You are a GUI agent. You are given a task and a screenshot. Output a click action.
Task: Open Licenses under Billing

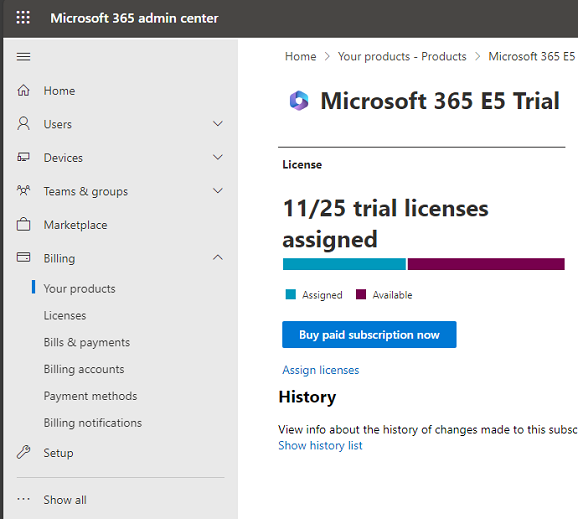[65, 316]
